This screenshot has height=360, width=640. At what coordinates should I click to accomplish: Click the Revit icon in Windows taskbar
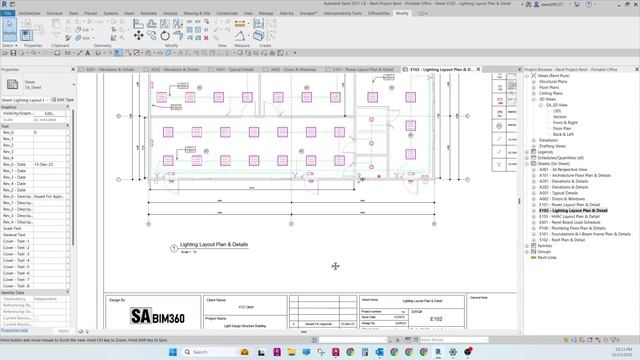click(x=438, y=352)
